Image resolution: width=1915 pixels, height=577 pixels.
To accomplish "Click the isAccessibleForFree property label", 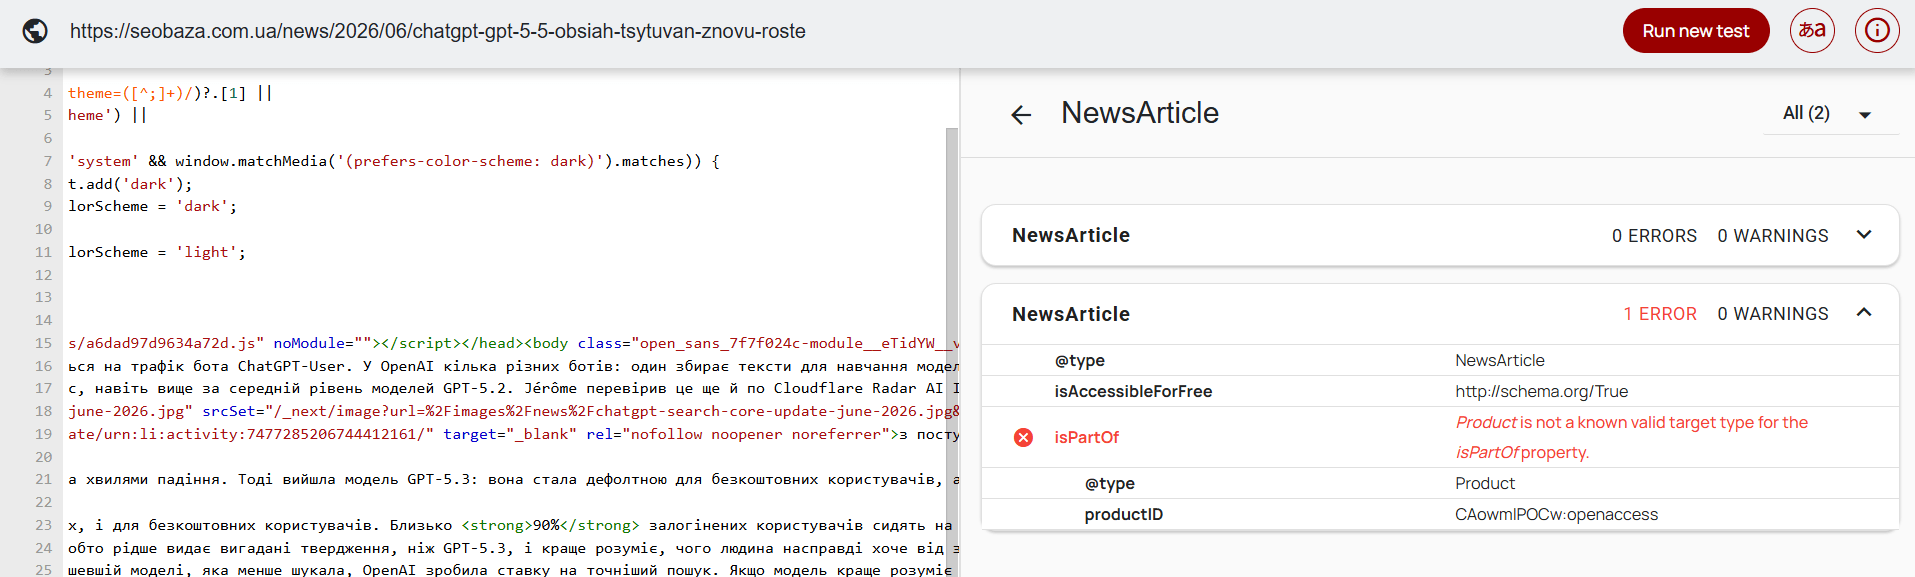I will 1133,391.
